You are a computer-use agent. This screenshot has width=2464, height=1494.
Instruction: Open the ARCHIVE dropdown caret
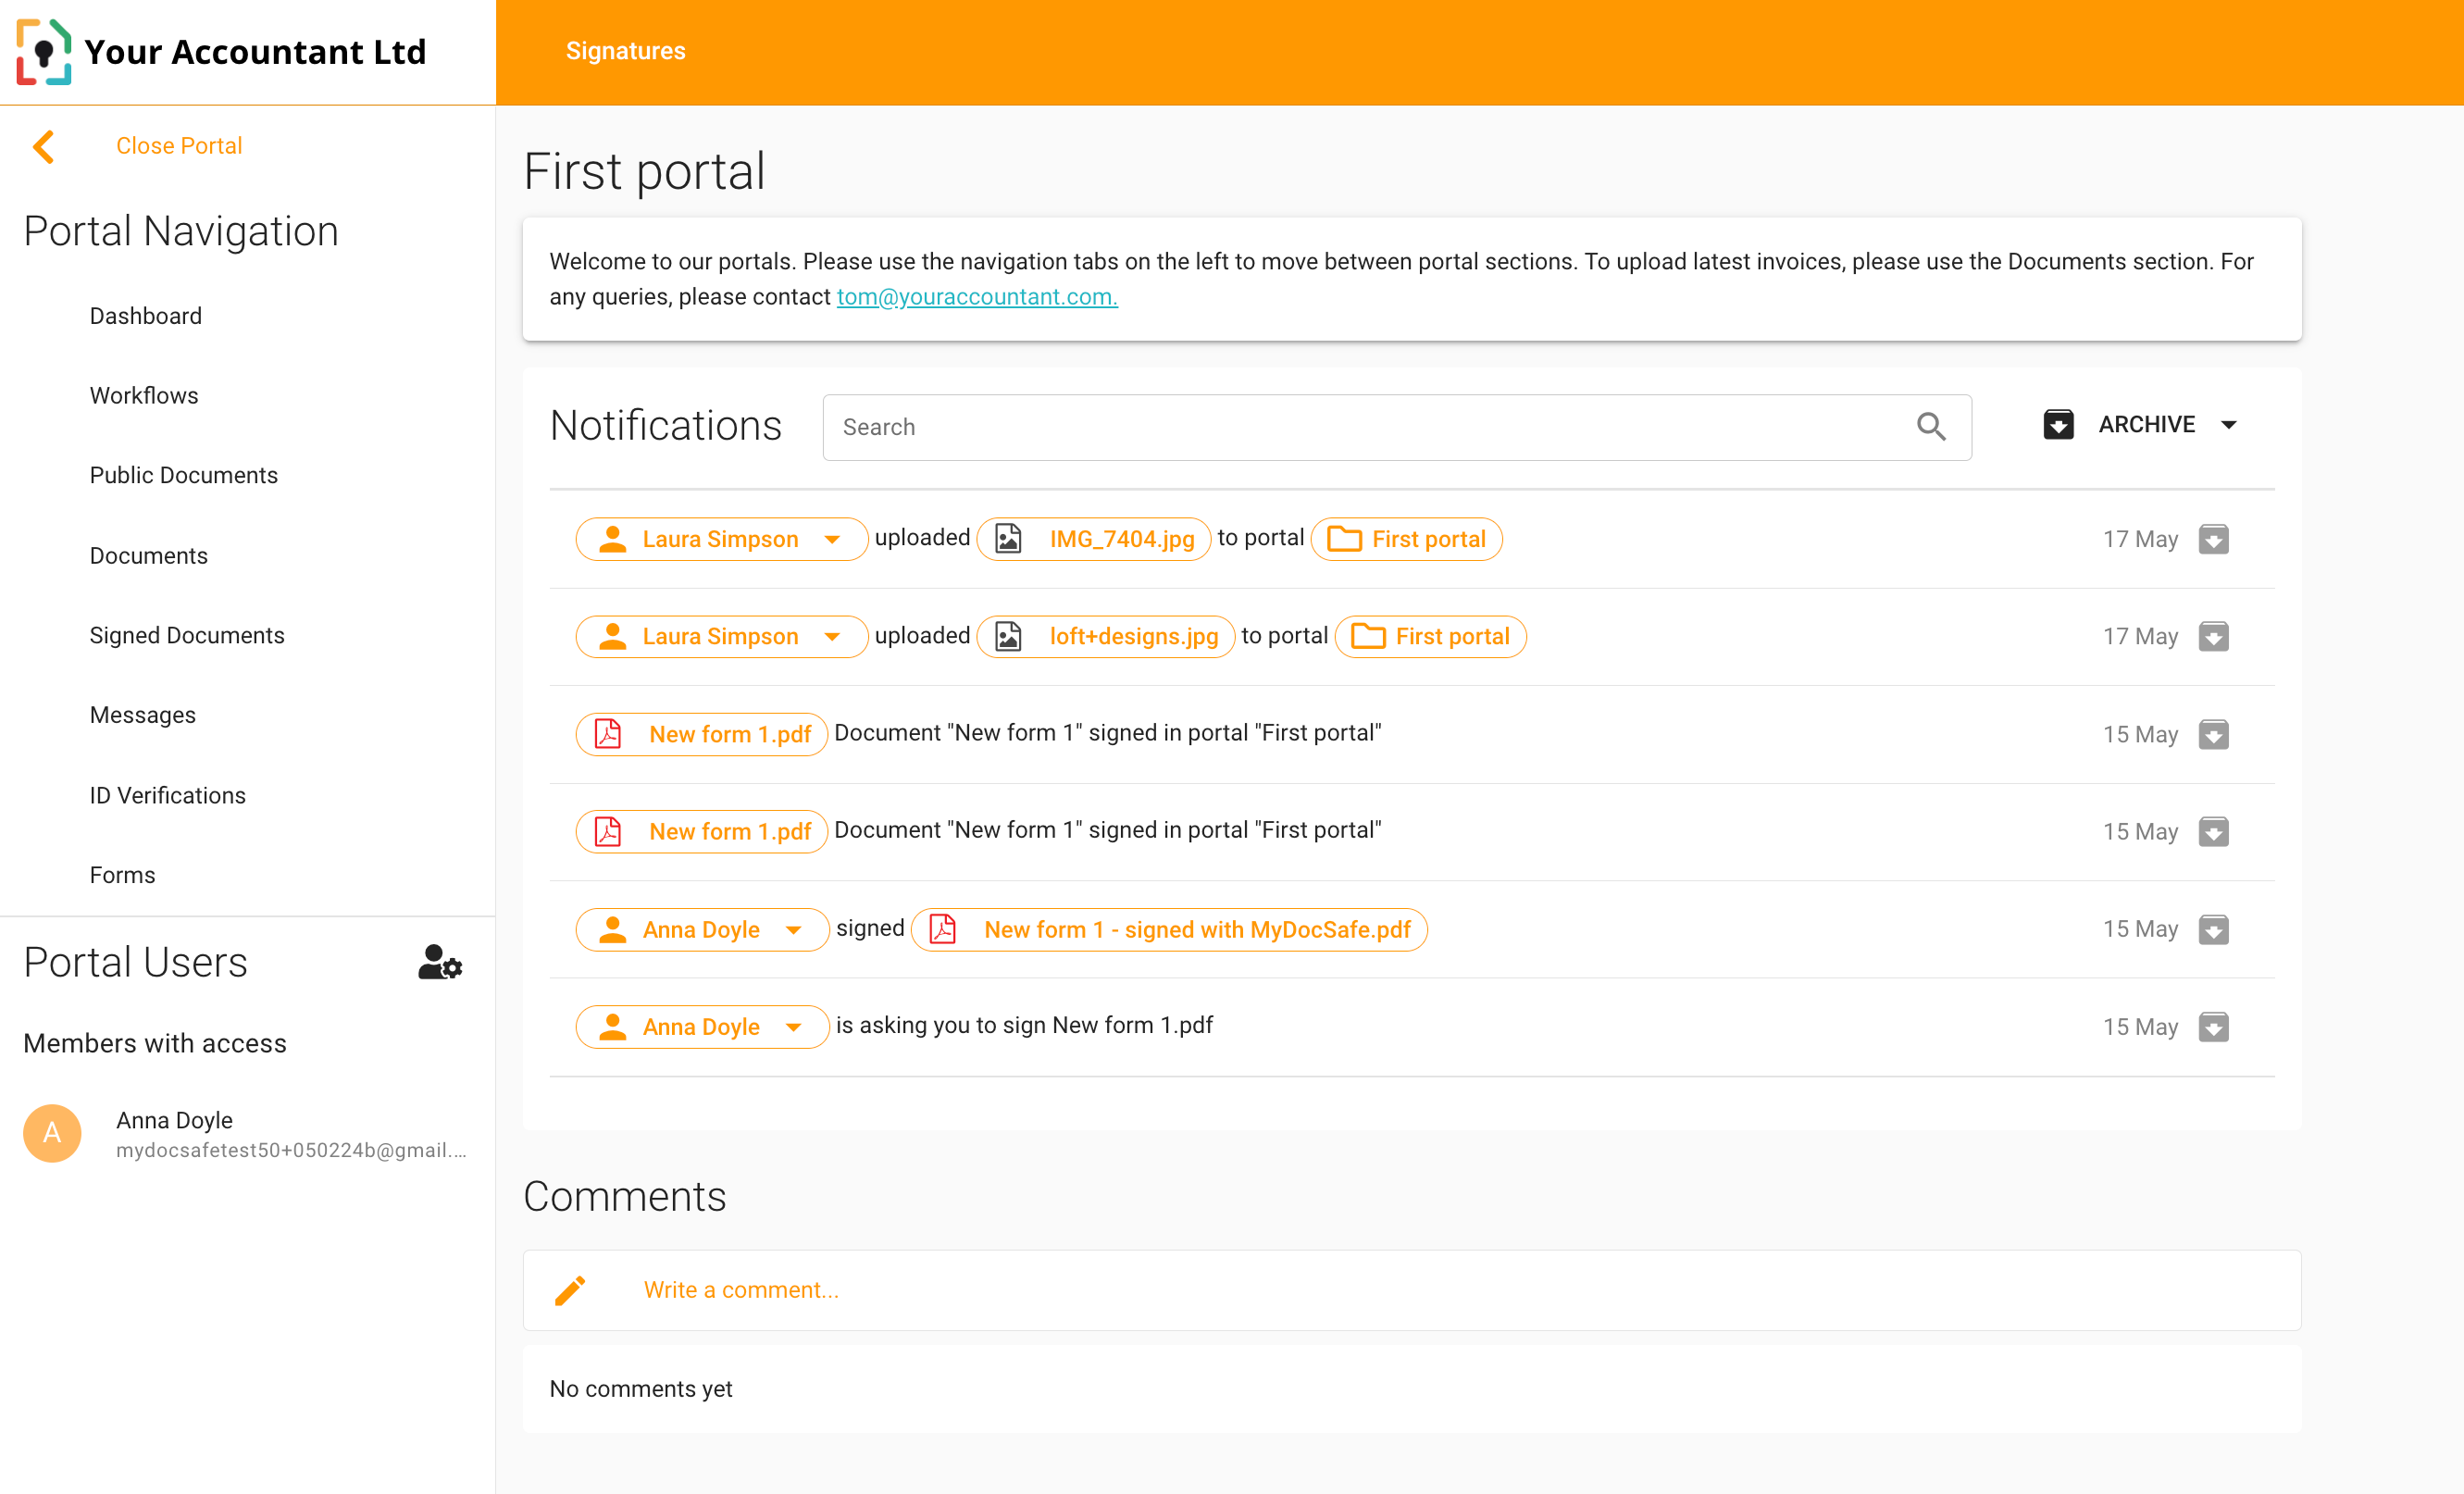pos(2228,424)
